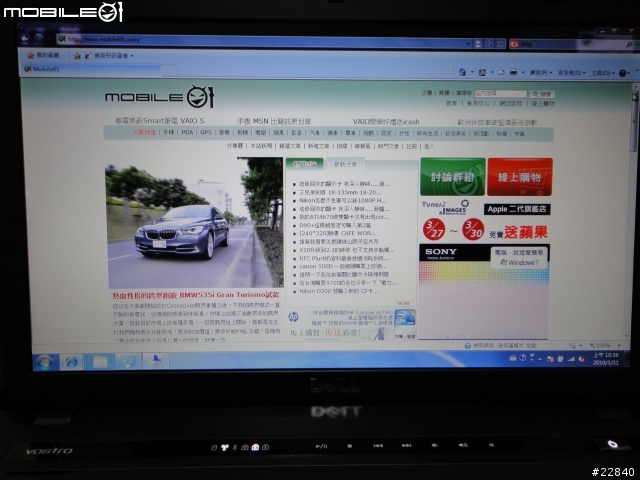Click GPS in the category nav bar
Viewport: 640px width, 480px height.
206,132
